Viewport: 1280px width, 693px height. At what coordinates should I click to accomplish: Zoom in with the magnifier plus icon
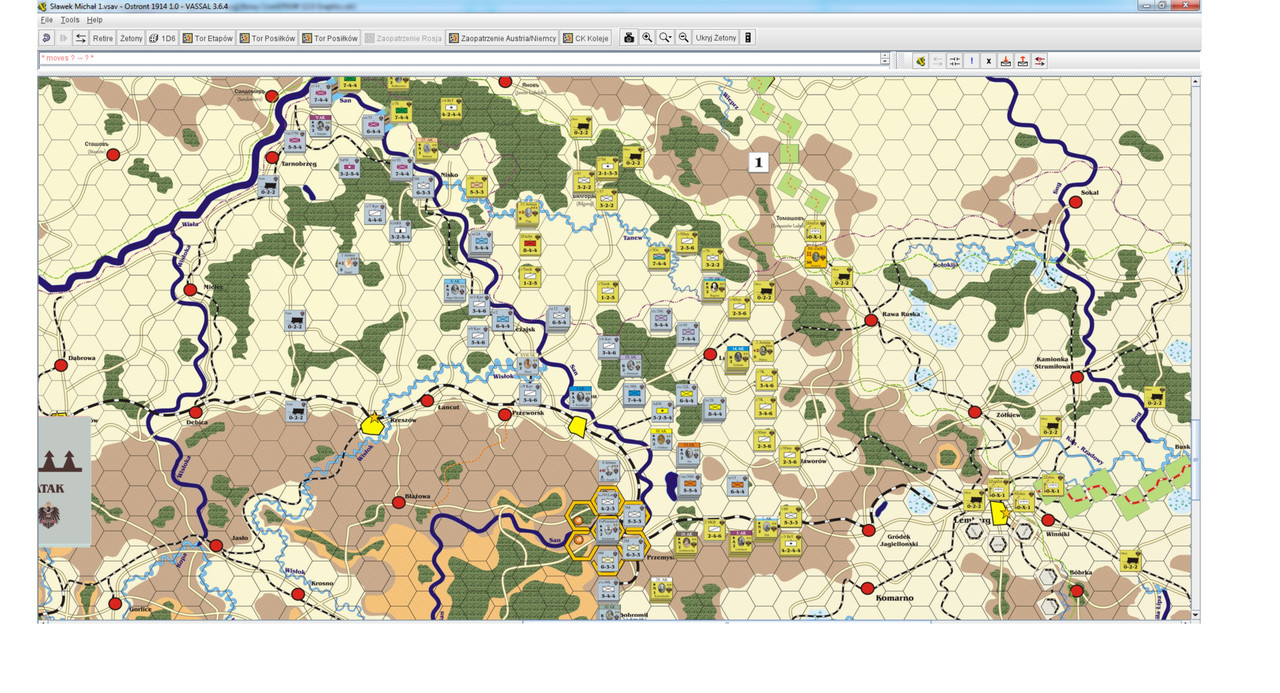(647, 38)
